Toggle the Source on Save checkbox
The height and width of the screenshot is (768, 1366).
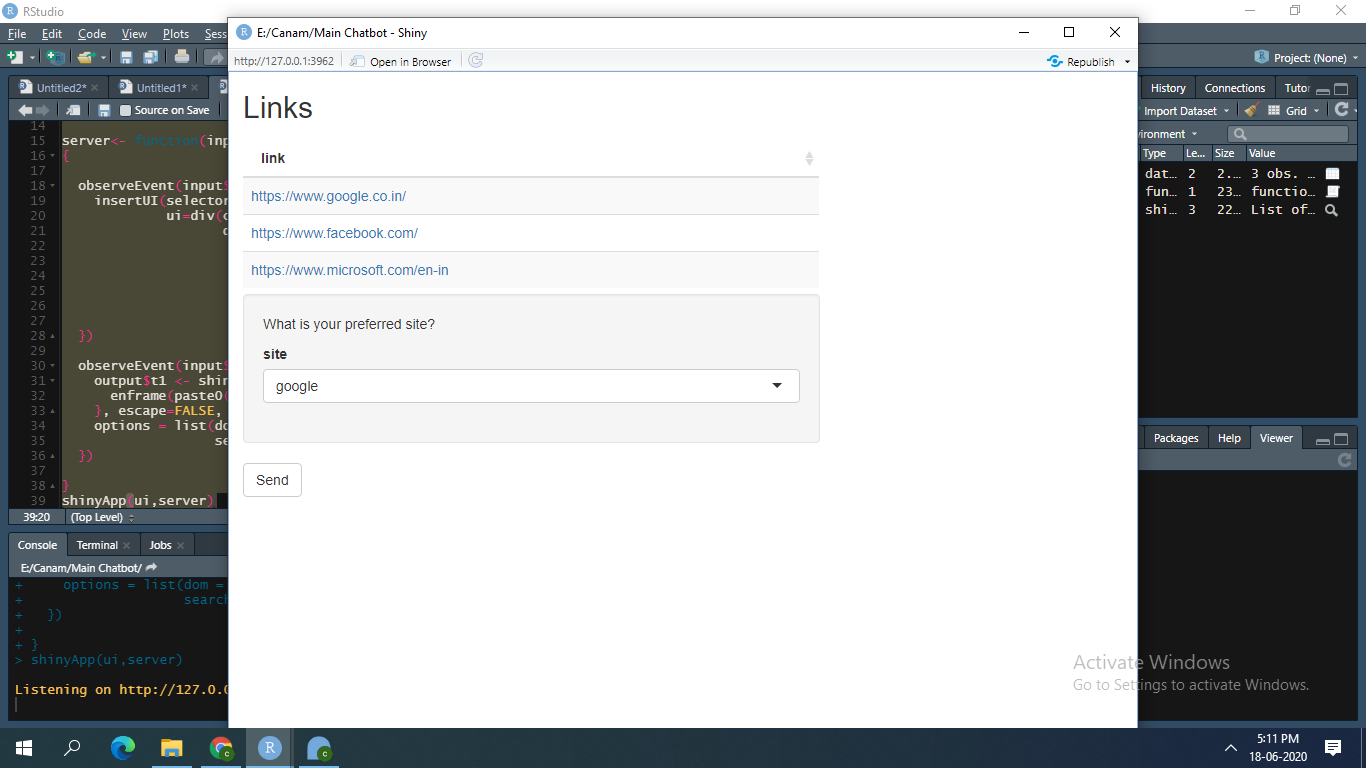(126, 110)
